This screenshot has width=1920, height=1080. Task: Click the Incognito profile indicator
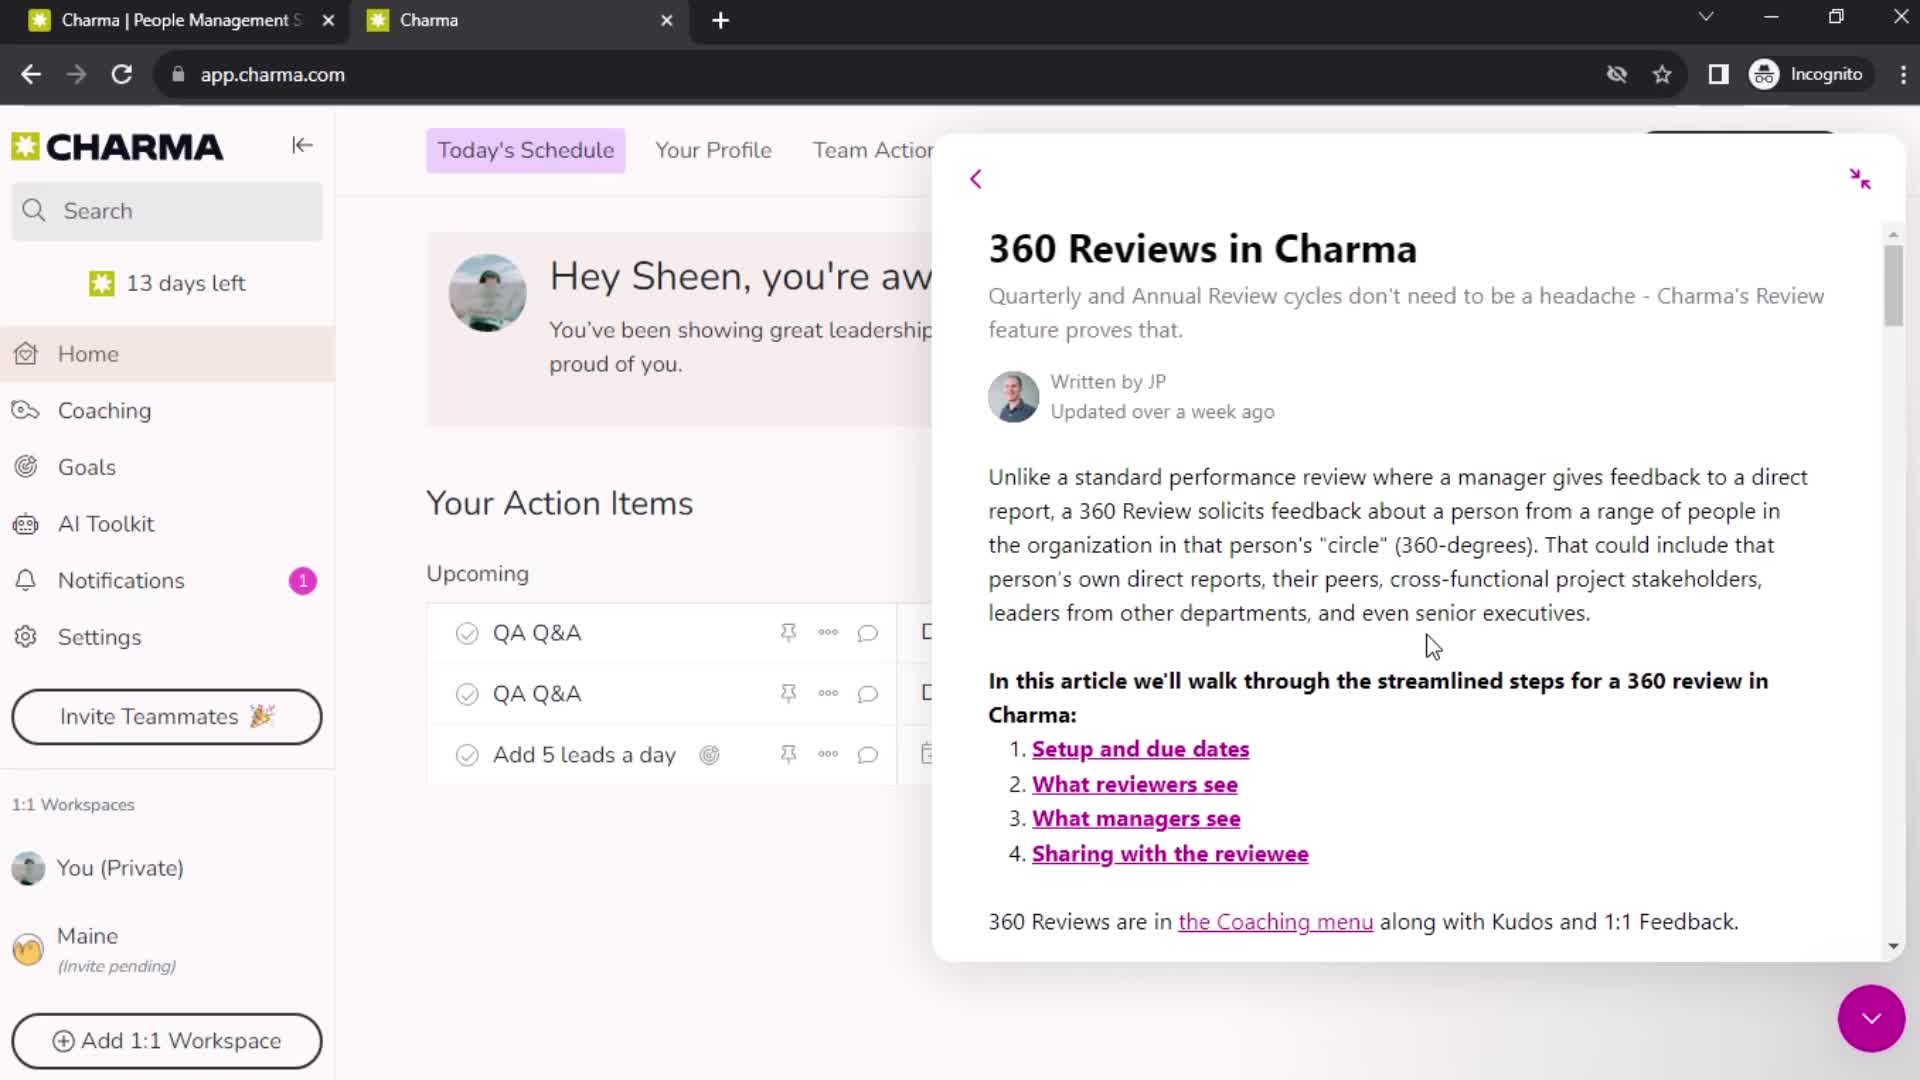click(x=1809, y=75)
